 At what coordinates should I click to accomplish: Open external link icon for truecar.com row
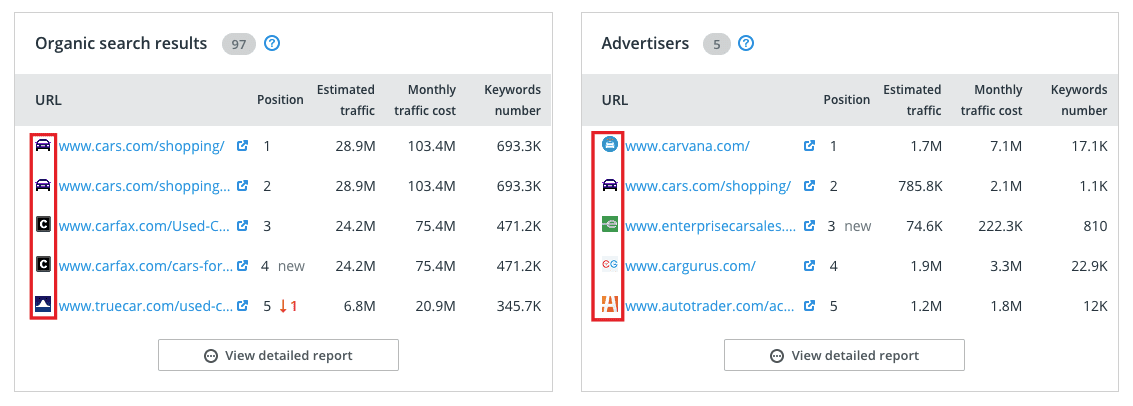(243, 306)
